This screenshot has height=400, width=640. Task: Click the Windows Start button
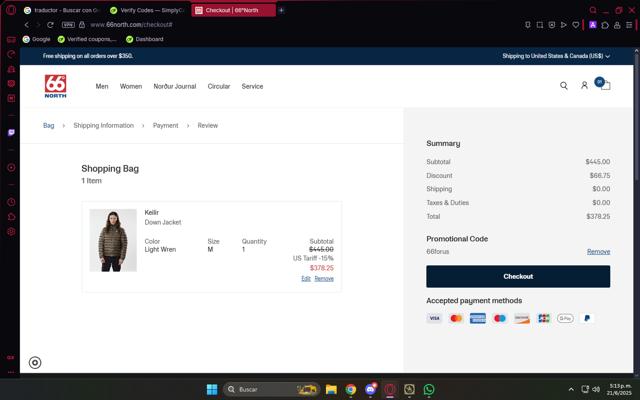(x=212, y=389)
